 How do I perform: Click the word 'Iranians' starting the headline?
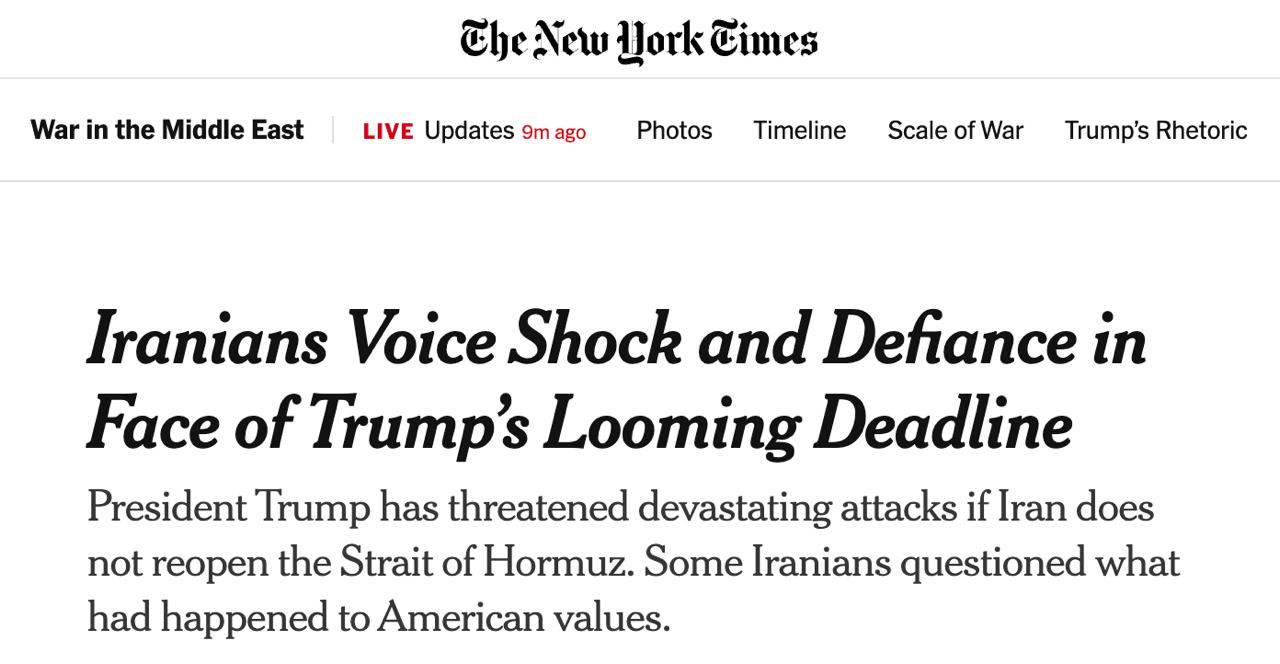pyautogui.click(x=207, y=340)
